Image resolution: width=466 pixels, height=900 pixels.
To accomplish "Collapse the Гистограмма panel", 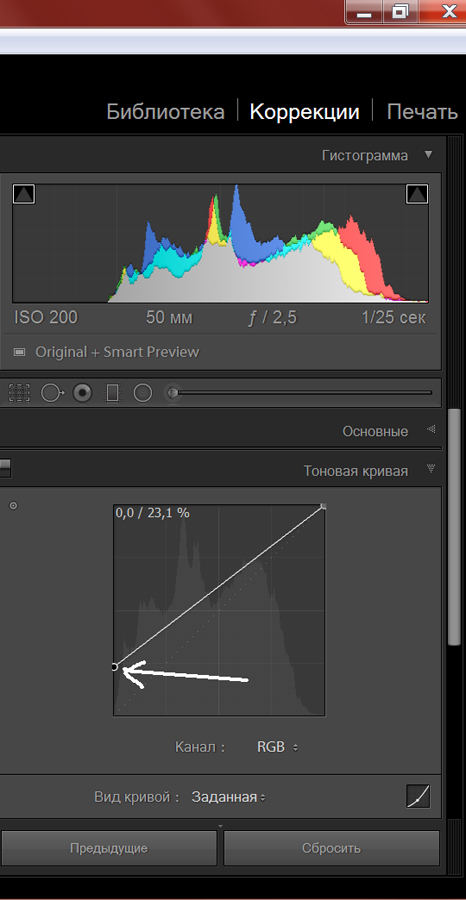I will click(x=428, y=155).
